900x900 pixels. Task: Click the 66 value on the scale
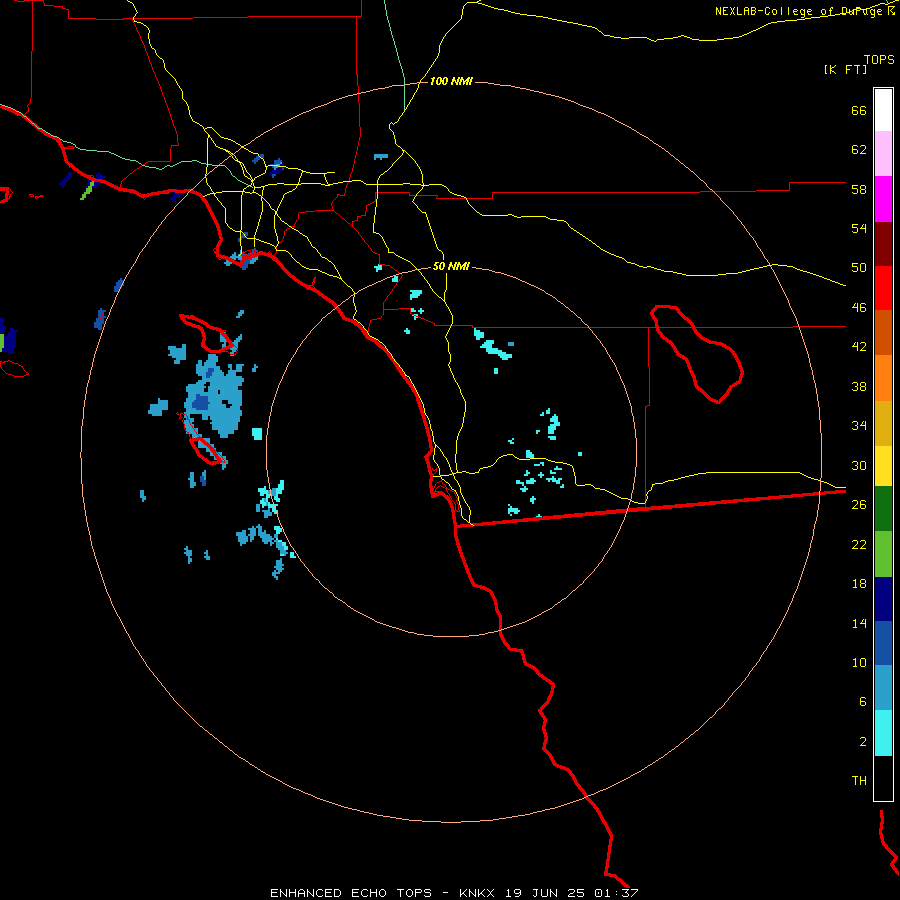point(859,110)
